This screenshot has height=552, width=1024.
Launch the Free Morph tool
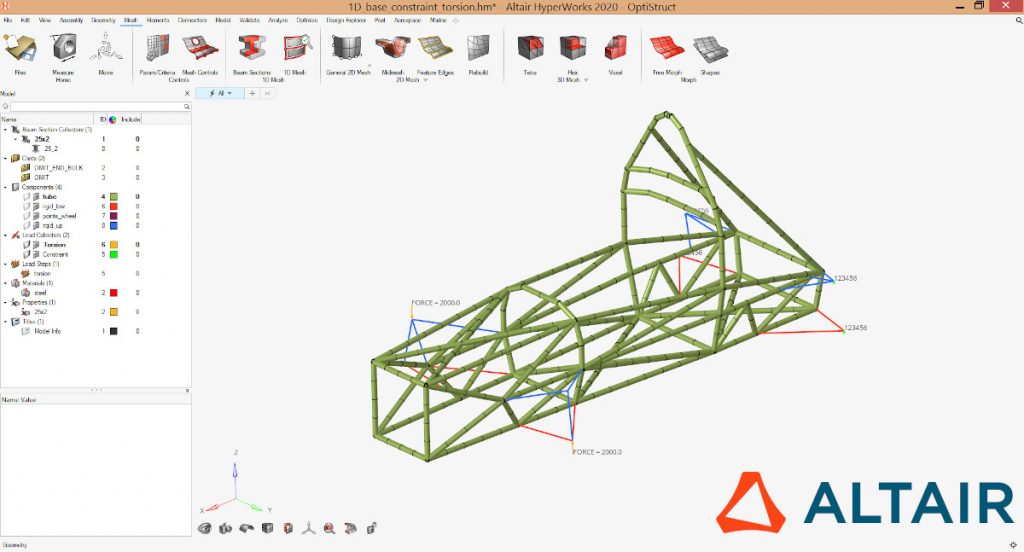[666, 51]
